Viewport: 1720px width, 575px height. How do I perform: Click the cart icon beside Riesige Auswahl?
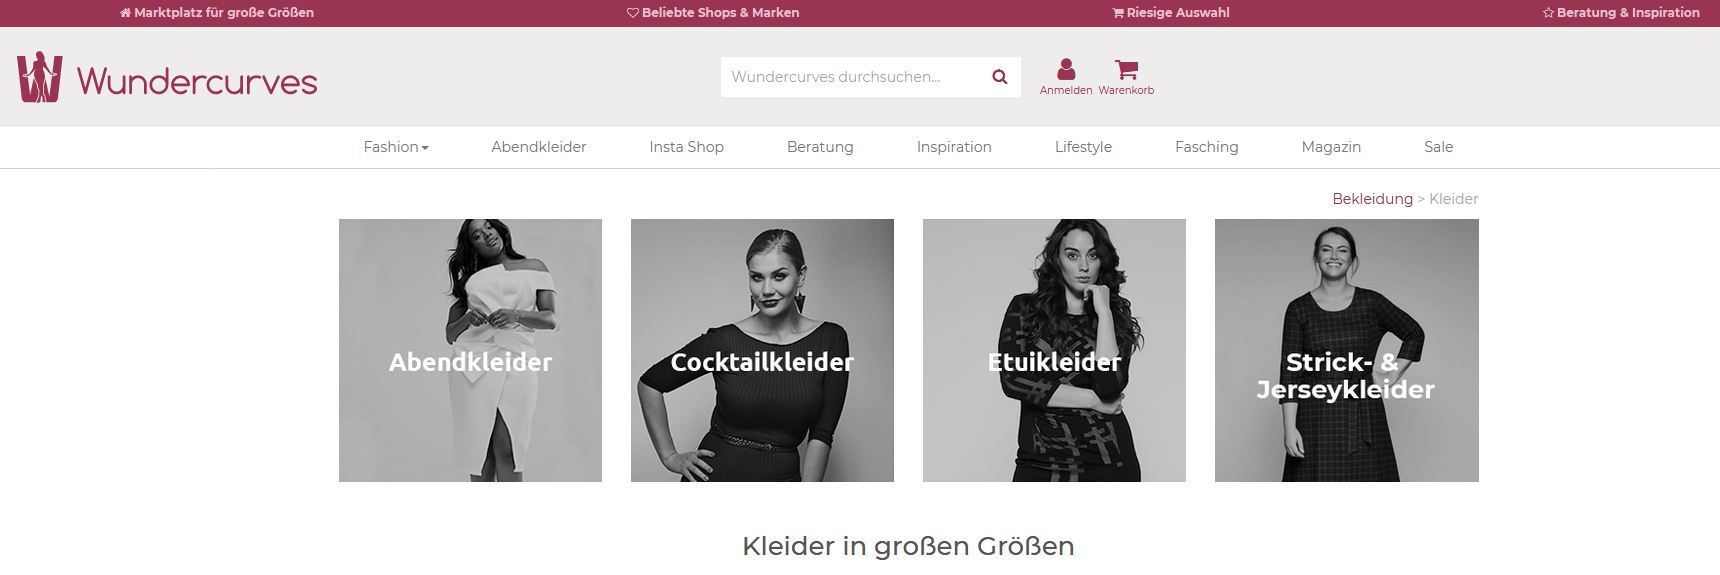click(1118, 13)
